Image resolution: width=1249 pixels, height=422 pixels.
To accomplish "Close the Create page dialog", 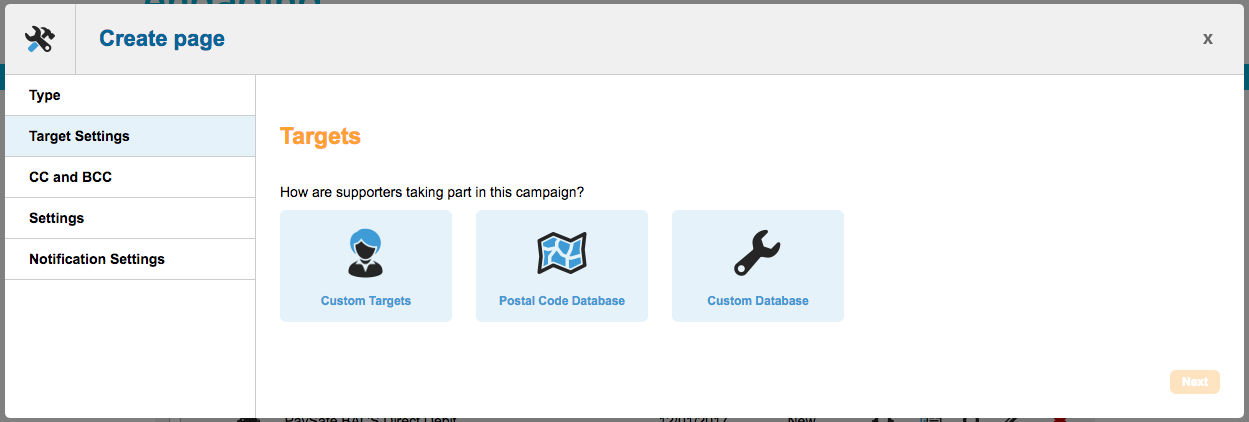I will (x=1207, y=39).
